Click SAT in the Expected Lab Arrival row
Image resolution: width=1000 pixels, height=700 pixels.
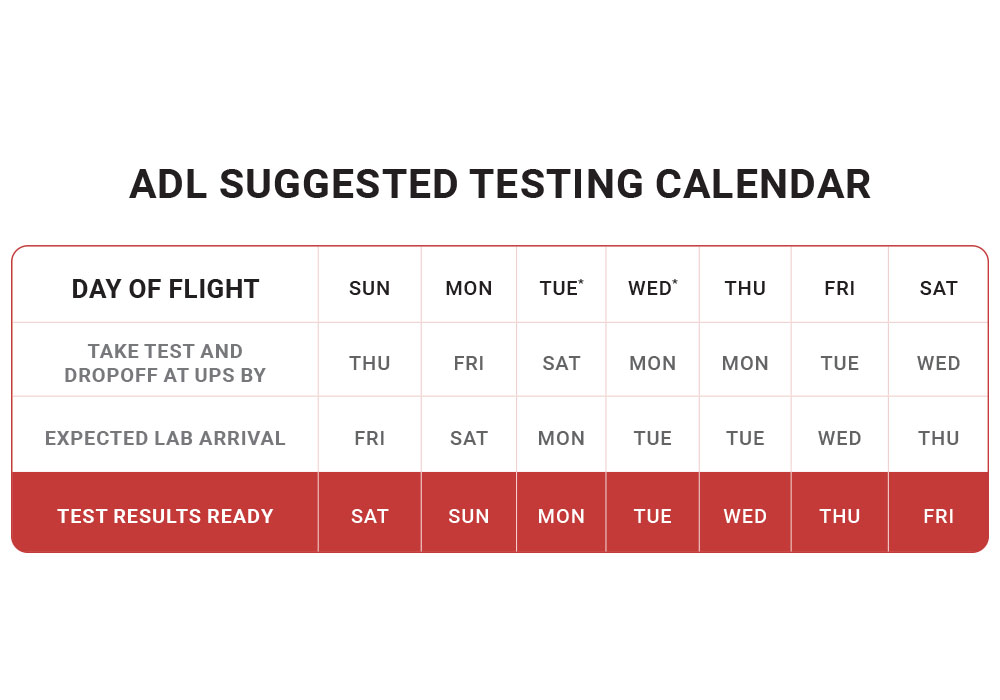[x=469, y=438]
